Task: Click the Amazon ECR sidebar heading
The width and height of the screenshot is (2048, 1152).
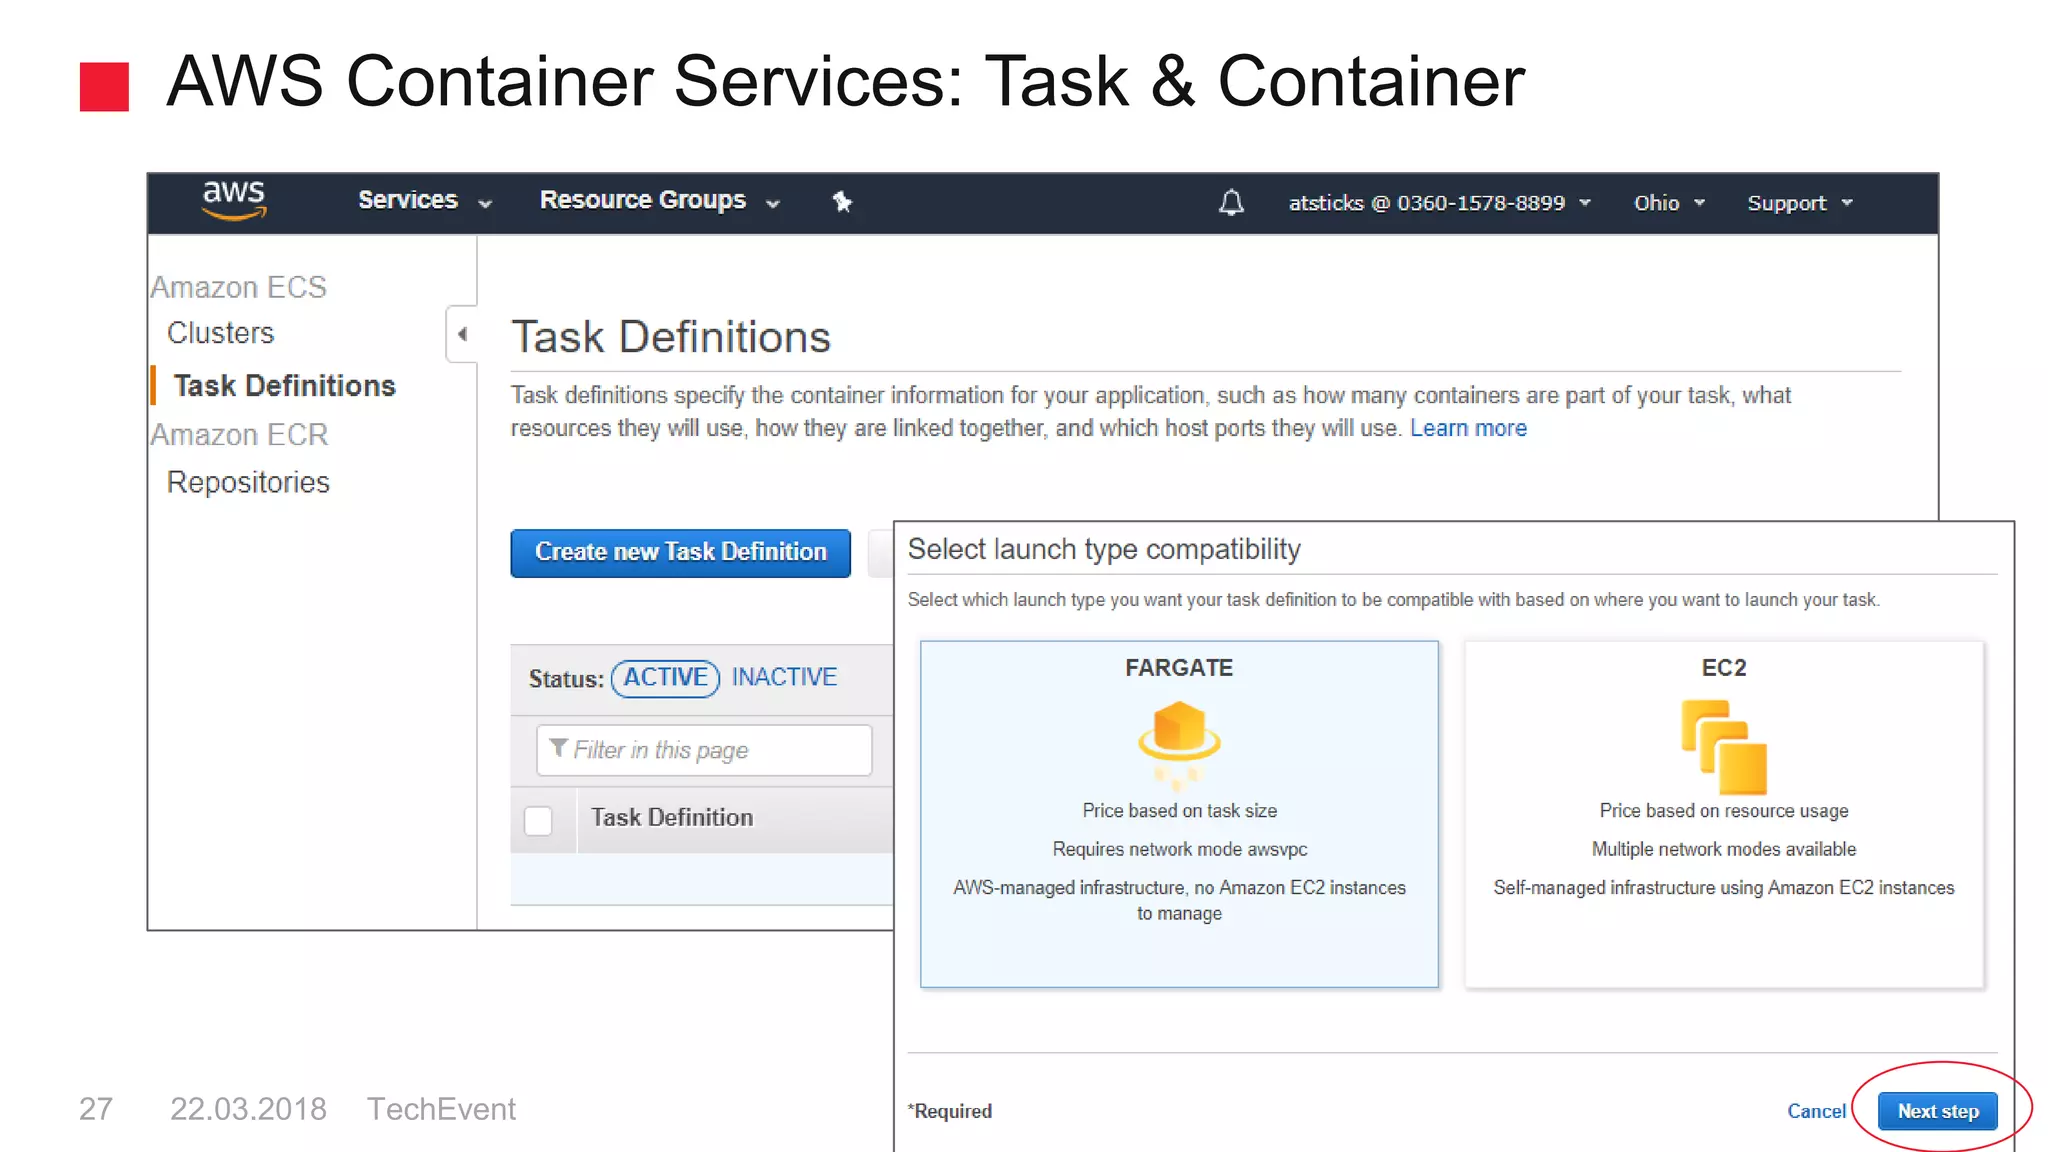Action: [239, 435]
